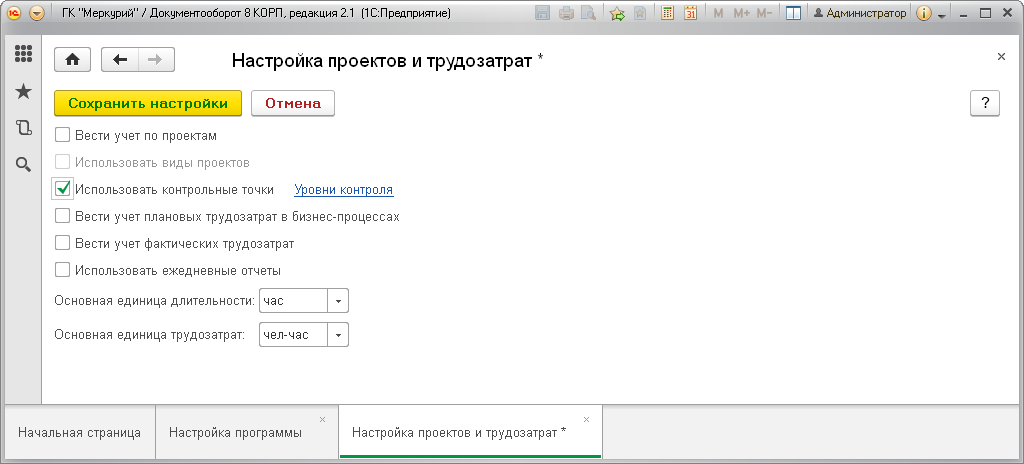The height and width of the screenshot is (464, 1024).
Task: Go to the Home page button
Action: 72,59
